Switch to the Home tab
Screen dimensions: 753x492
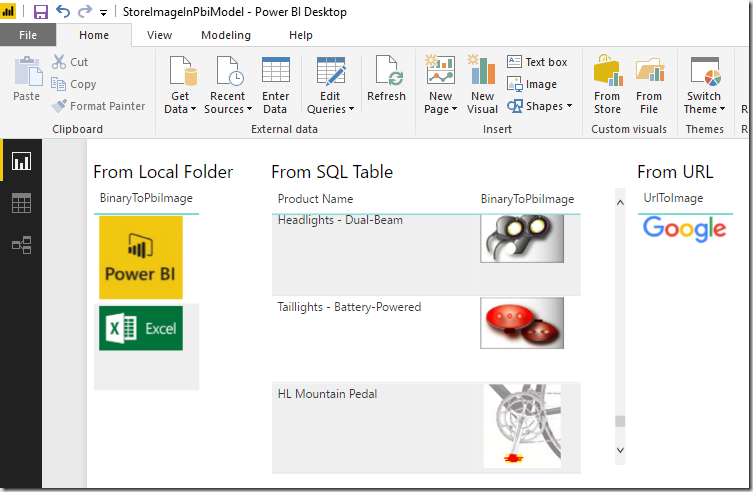(x=94, y=35)
